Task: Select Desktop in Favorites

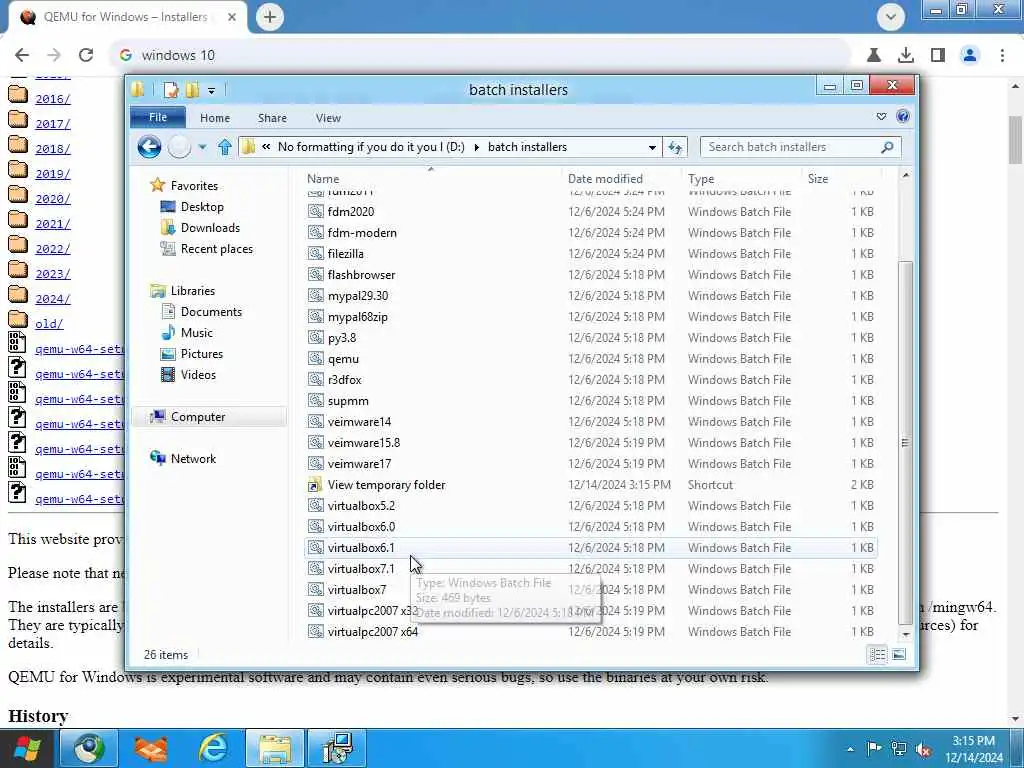Action: (202, 207)
